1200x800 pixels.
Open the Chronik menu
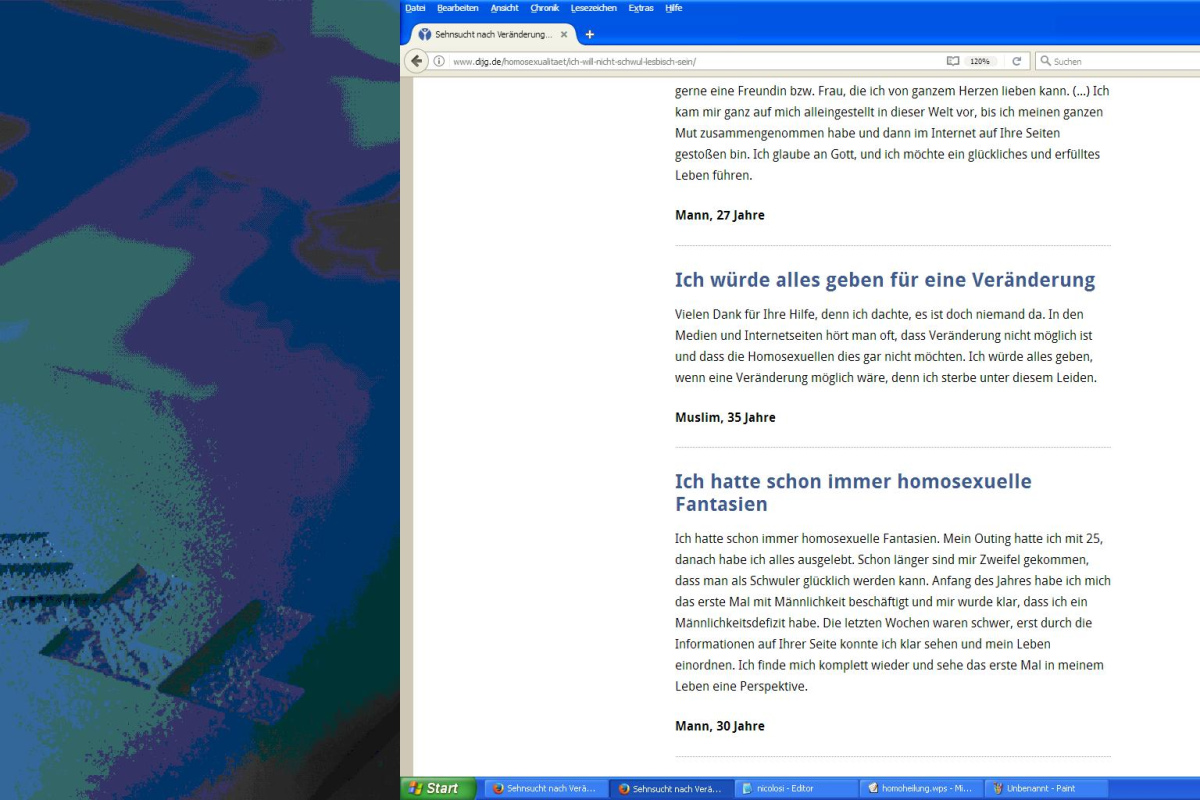[x=545, y=8]
